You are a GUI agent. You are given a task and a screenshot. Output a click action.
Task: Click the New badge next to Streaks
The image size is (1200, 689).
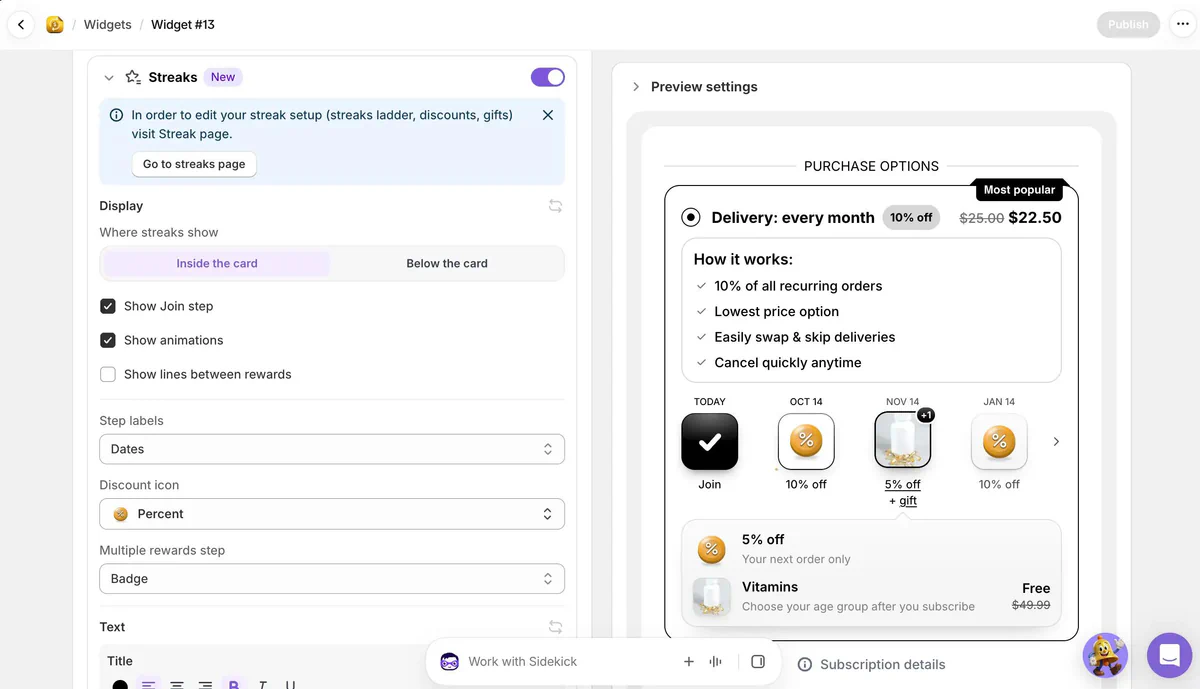tap(223, 77)
